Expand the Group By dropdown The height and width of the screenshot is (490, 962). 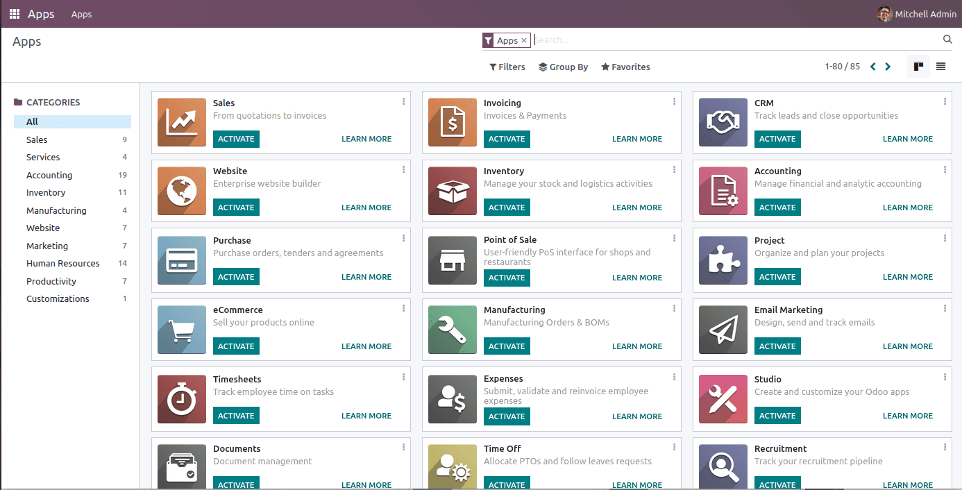pos(563,67)
